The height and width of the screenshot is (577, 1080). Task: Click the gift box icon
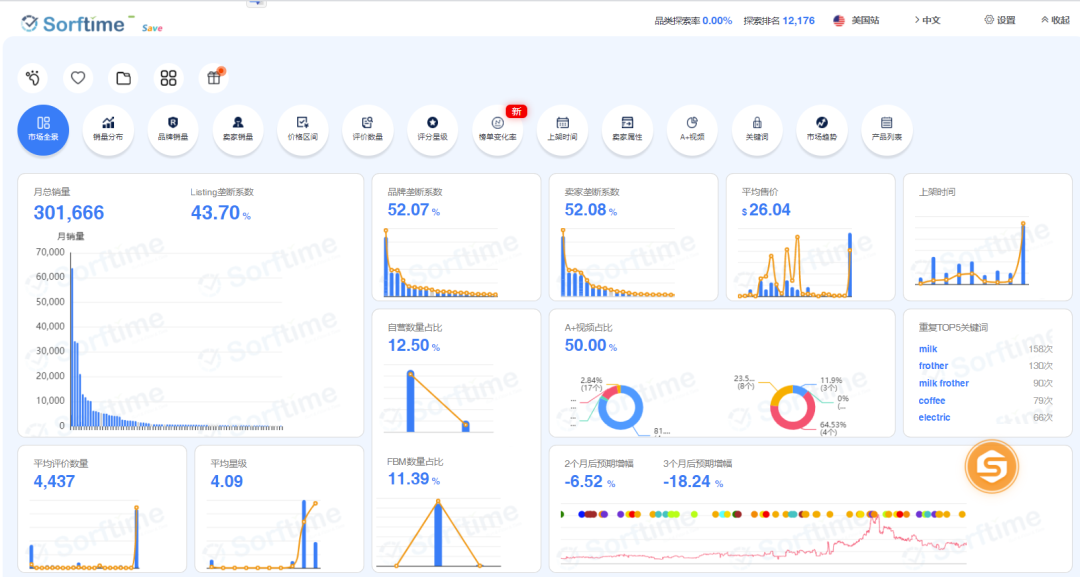(x=214, y=78)
